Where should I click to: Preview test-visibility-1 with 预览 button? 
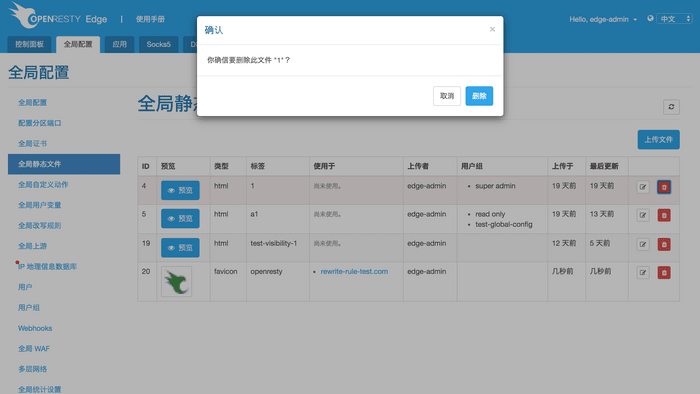point(180,248)
